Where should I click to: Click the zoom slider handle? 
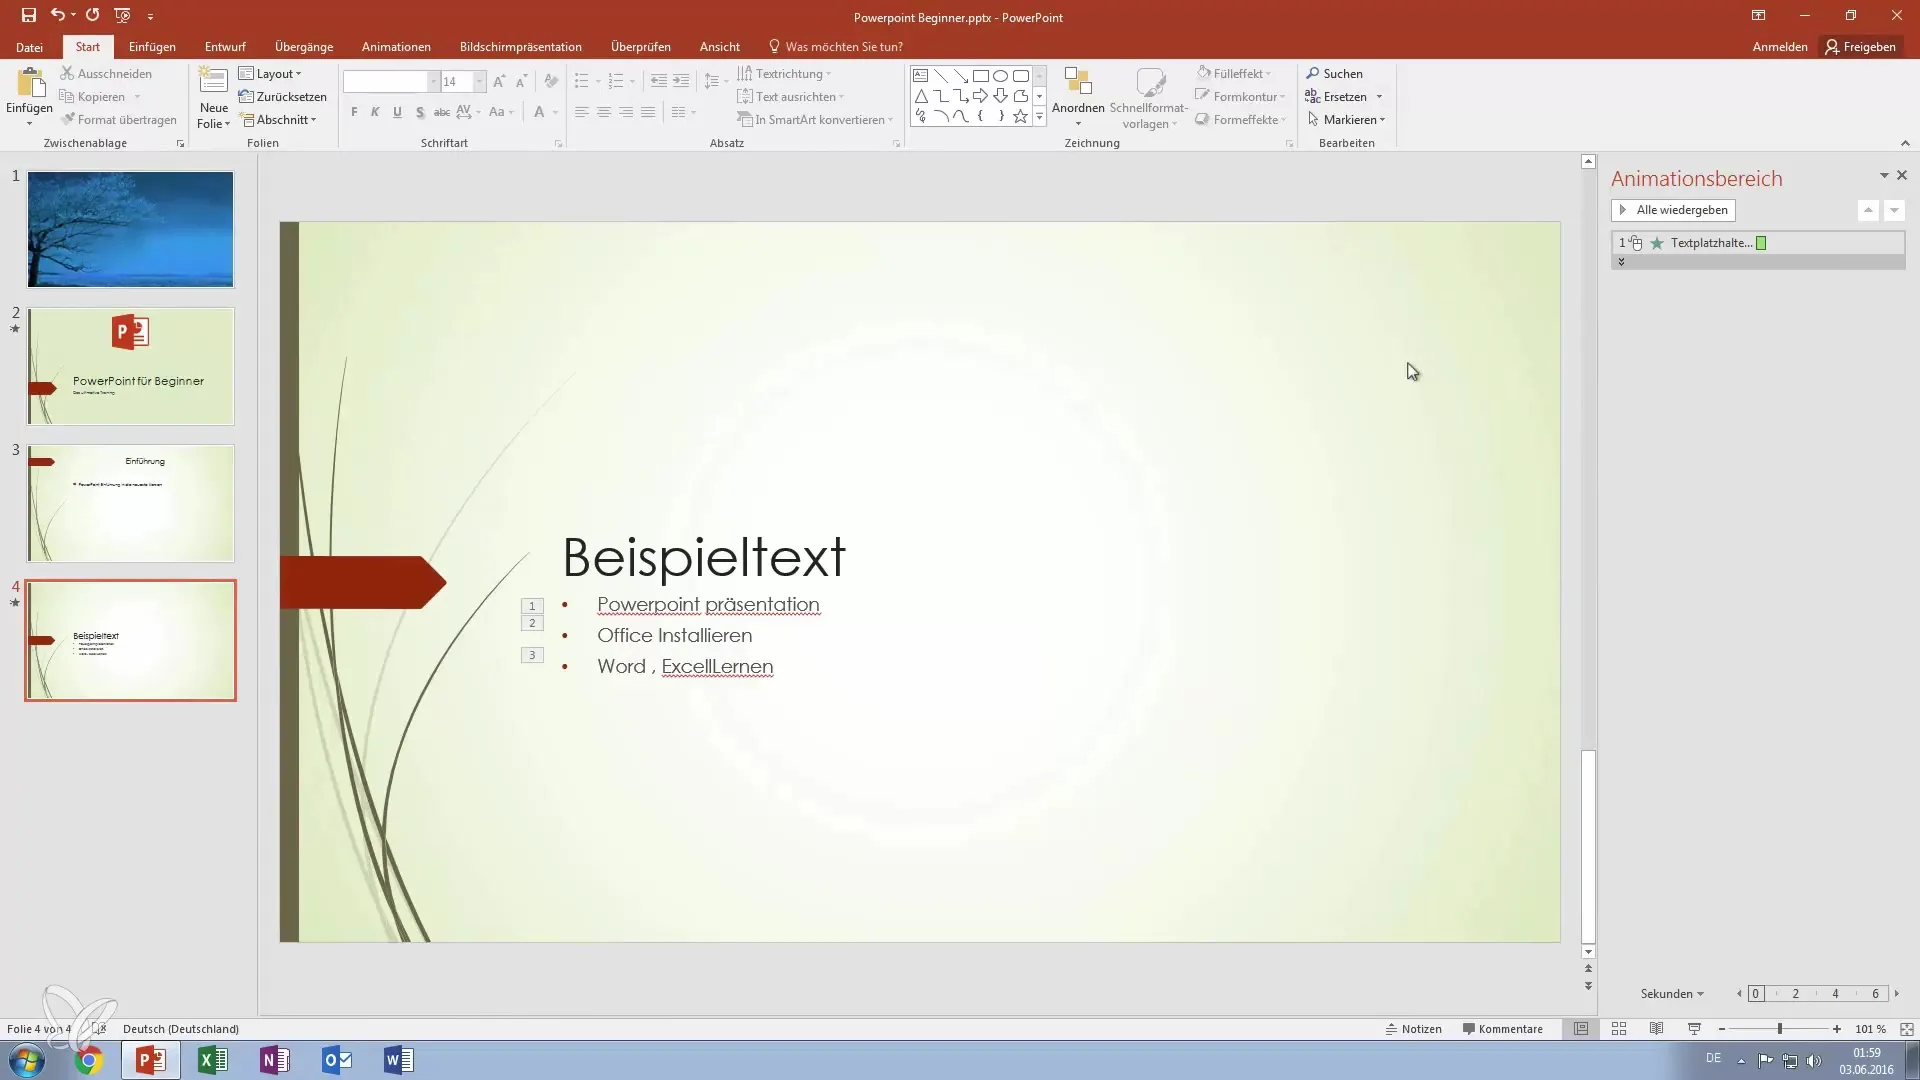[x=1779, y=1028]
